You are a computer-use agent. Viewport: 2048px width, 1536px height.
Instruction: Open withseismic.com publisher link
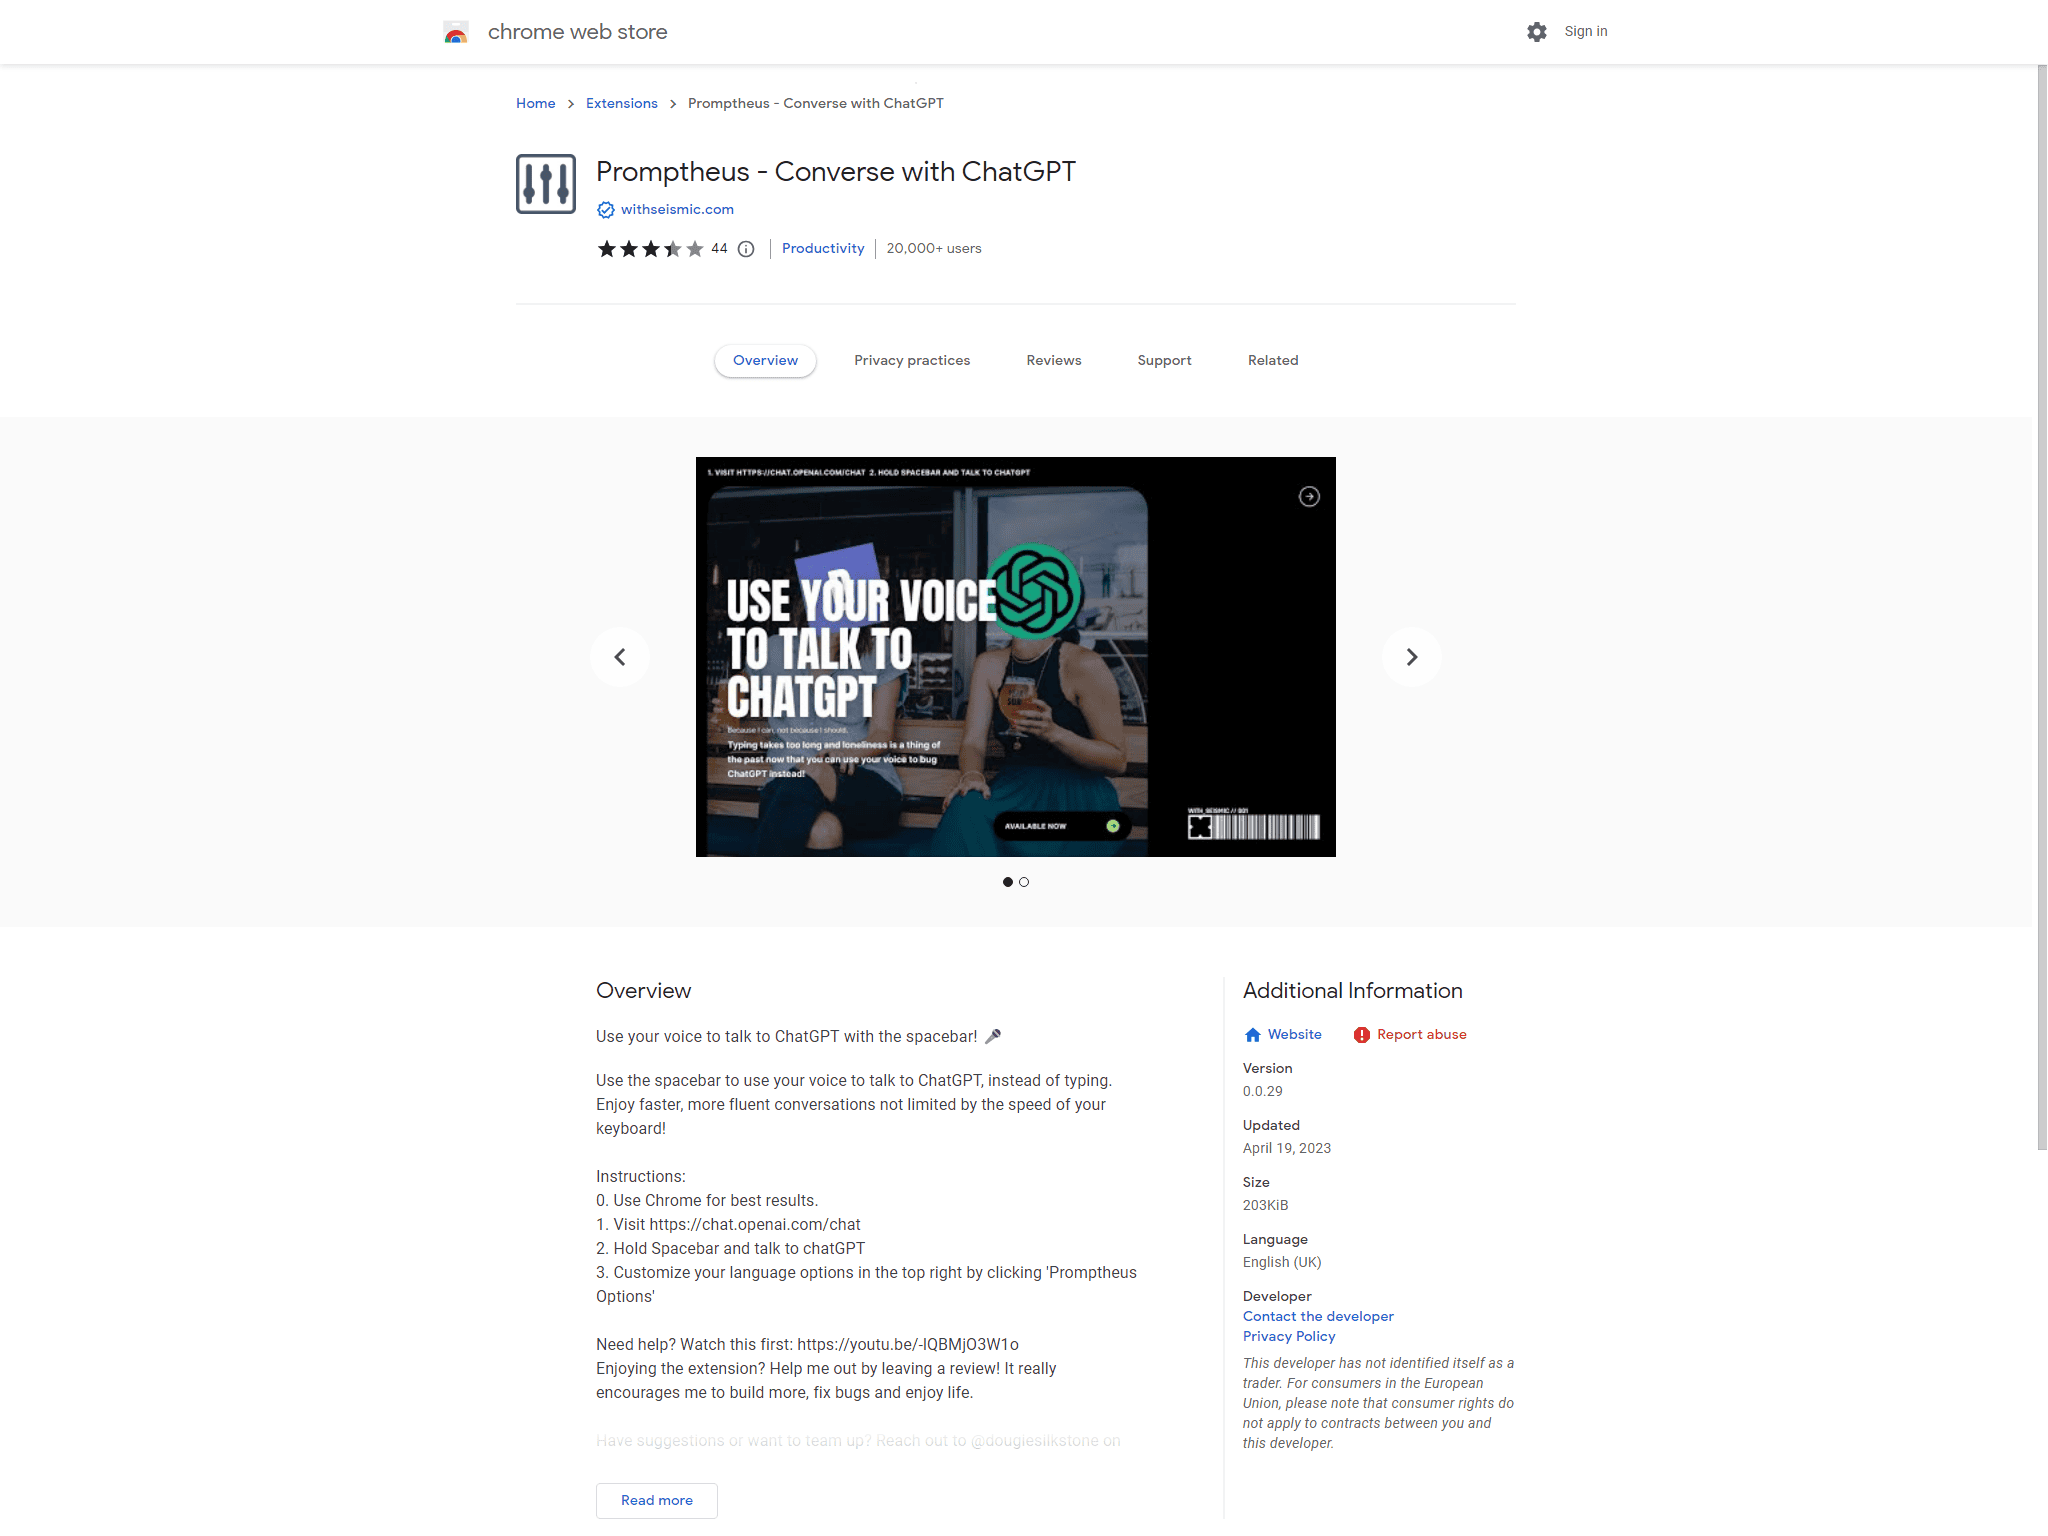[x=677, y=210]
